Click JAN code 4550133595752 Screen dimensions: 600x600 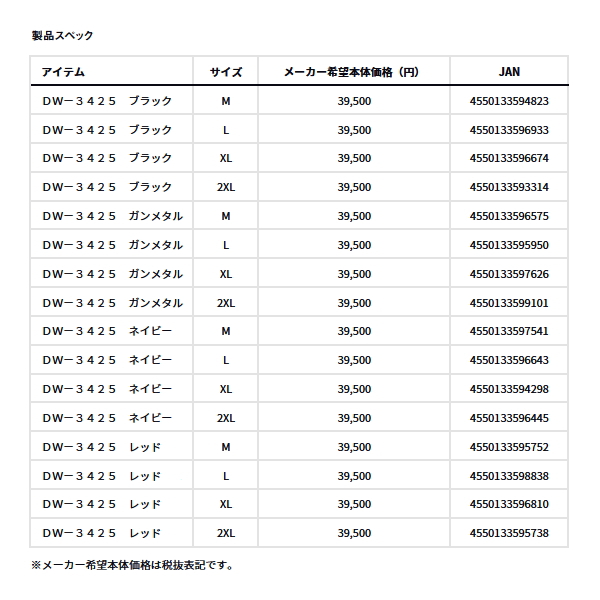point(509,447)
